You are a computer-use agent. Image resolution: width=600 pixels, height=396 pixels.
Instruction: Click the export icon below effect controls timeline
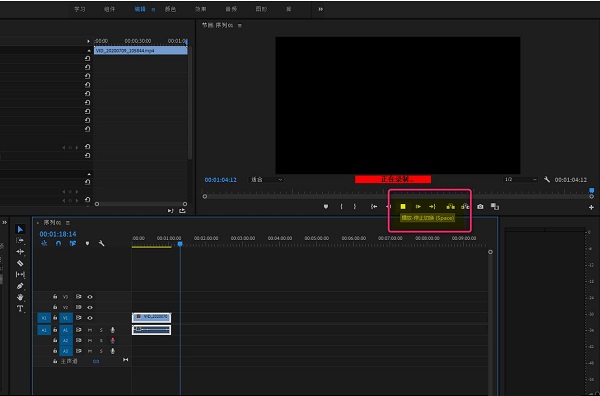coord(182,210)
